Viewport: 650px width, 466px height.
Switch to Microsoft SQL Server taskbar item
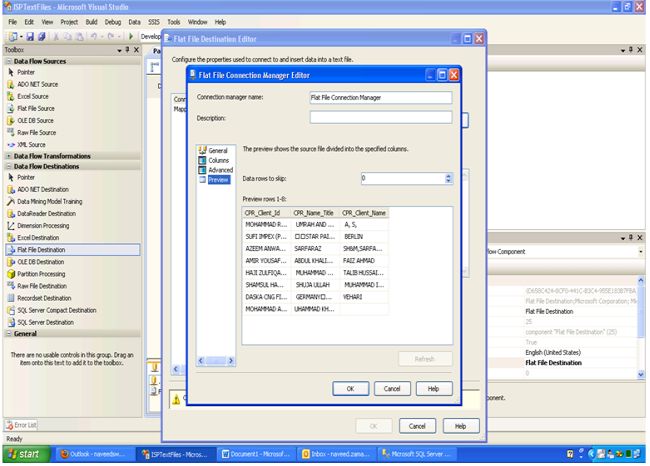click(417, 454)
